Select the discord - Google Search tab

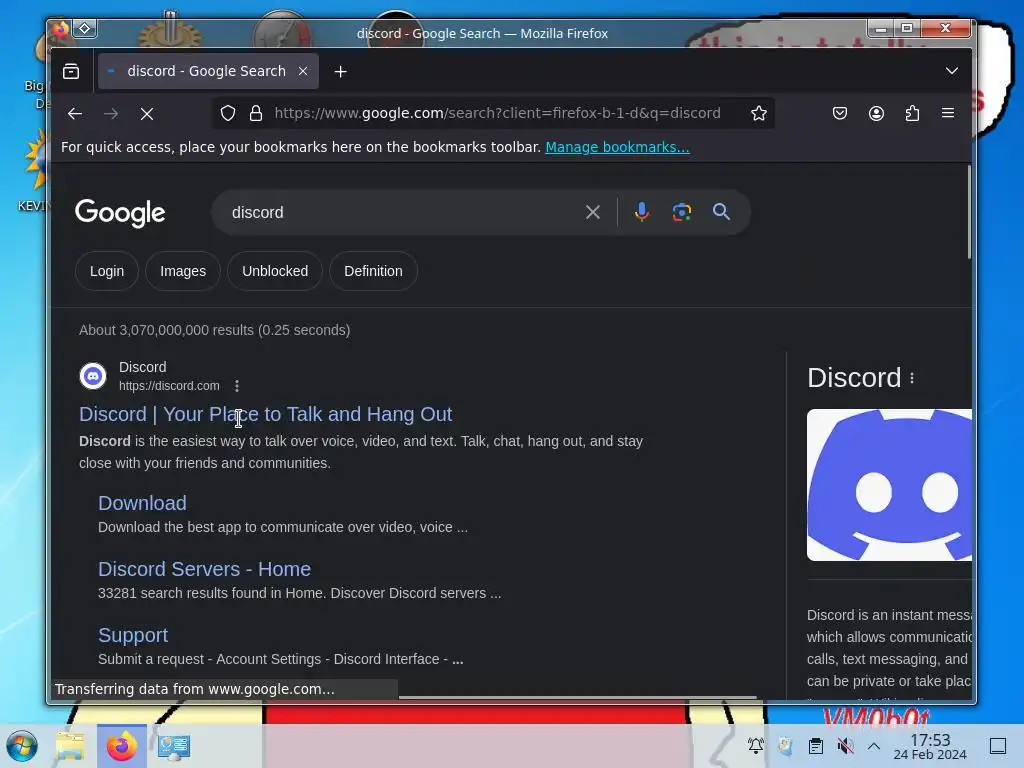pyautogui.click(x=206, y=71)
